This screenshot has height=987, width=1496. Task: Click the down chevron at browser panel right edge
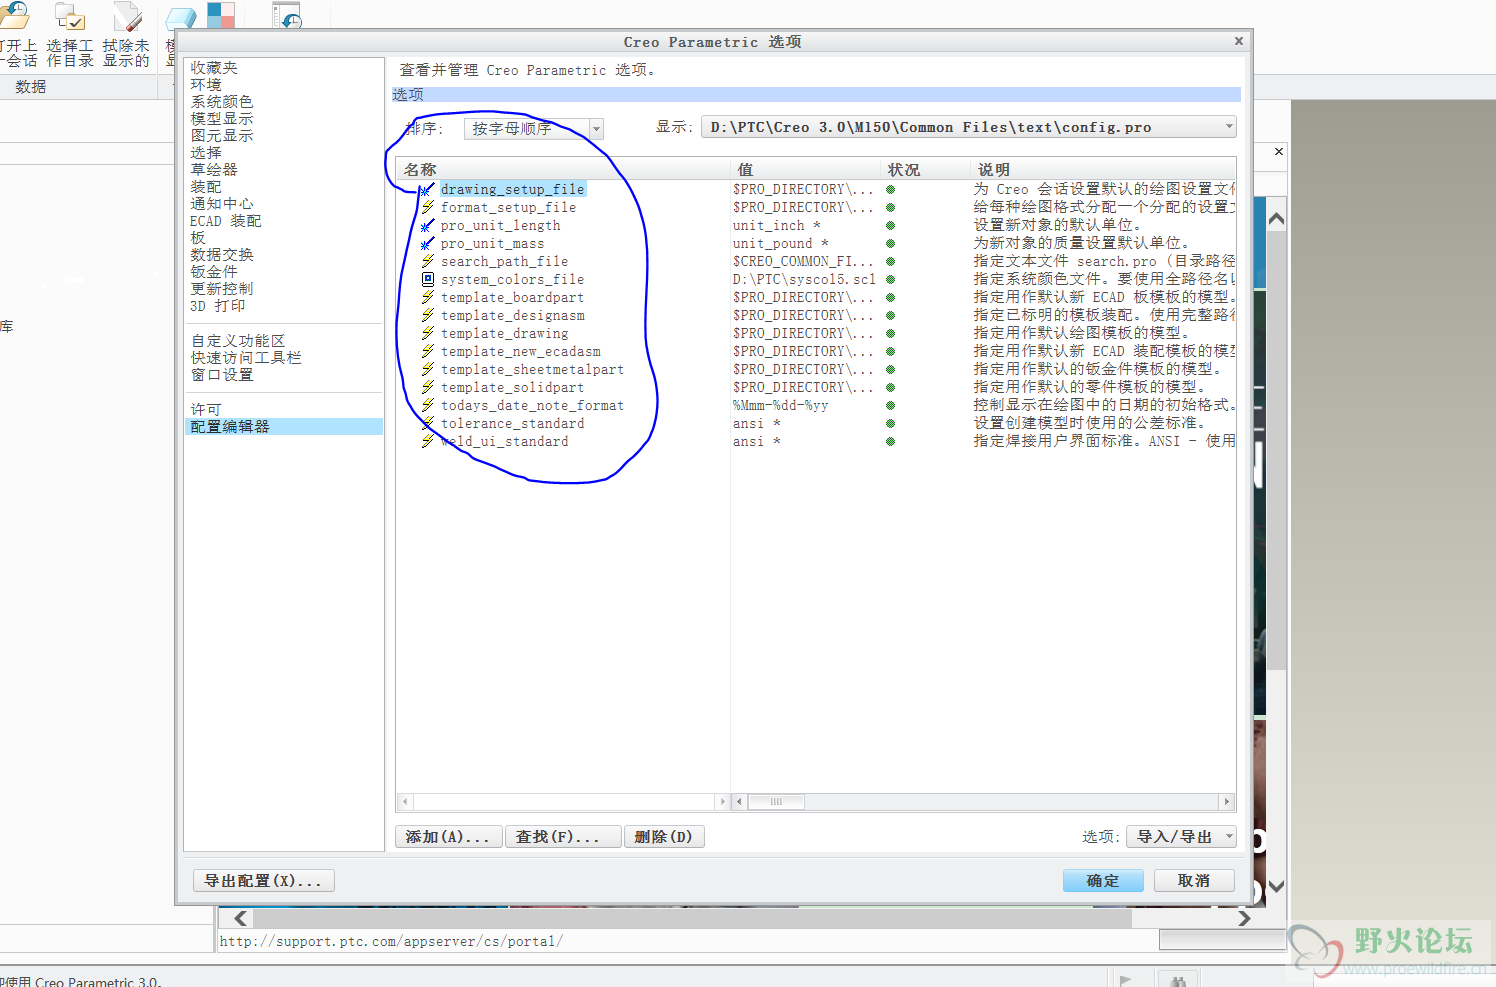(x=1276, y=887)
